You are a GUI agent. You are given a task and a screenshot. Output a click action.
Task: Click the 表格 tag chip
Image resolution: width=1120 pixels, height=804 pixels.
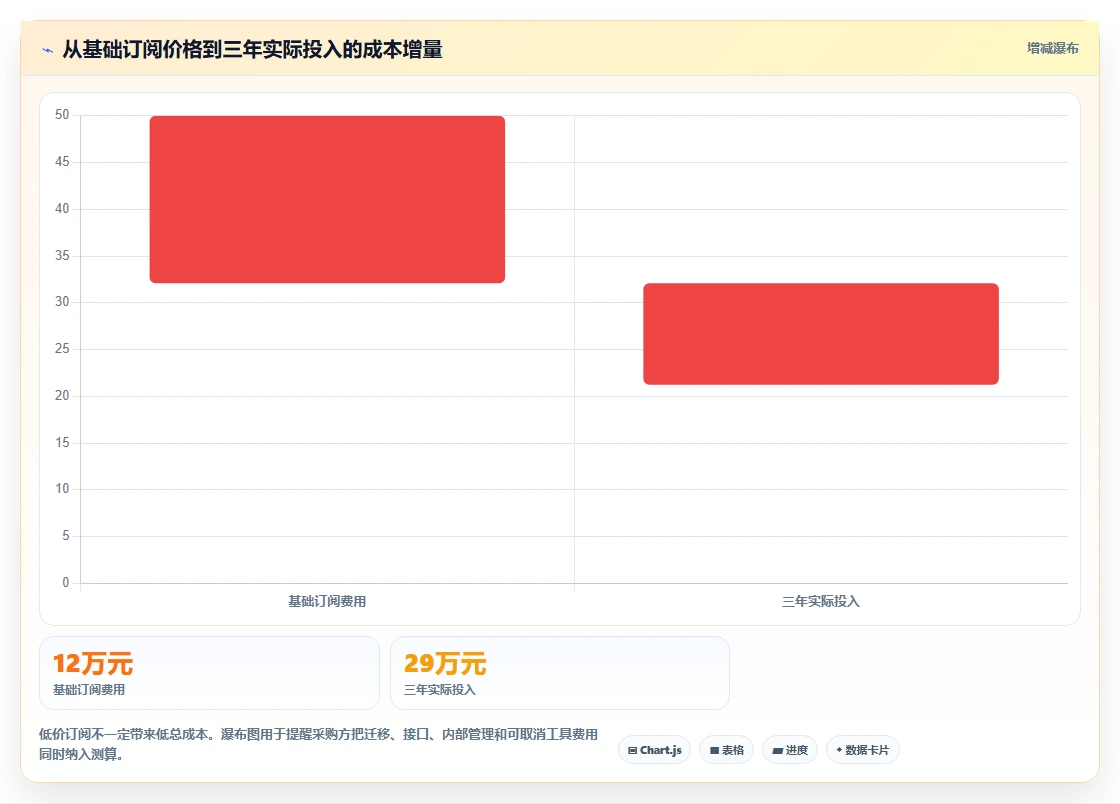pos(726,750)
